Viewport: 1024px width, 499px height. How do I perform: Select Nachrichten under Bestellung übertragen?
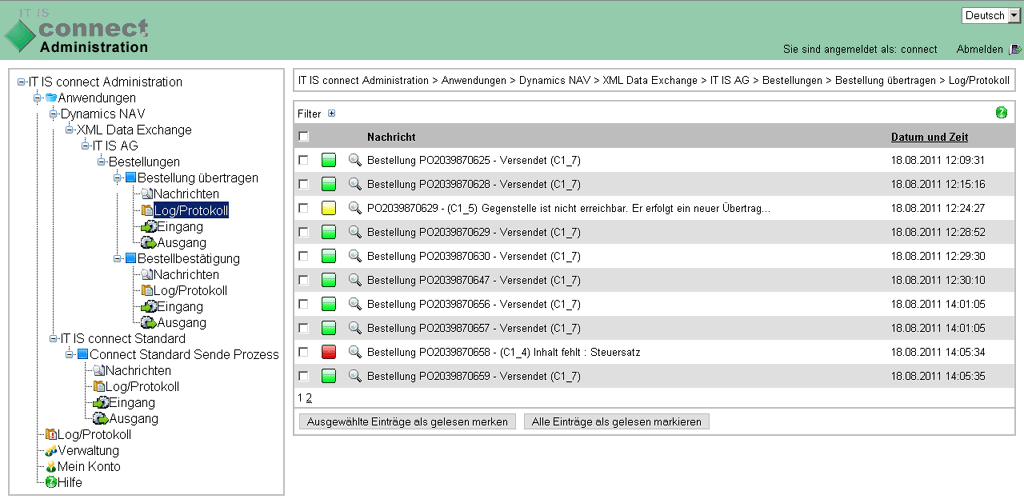tap(186, 194)
